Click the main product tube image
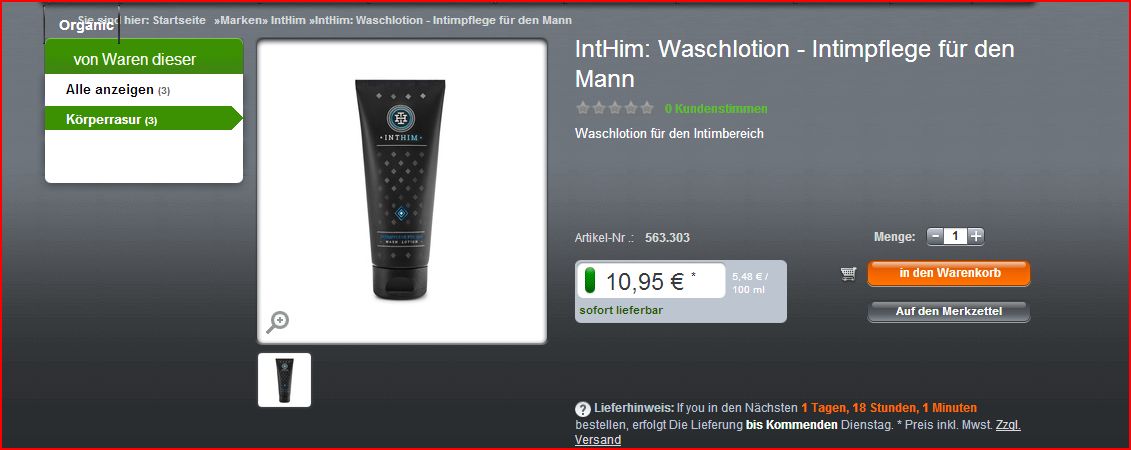This screenshot has width=1131, height=450. pos(400,189)
